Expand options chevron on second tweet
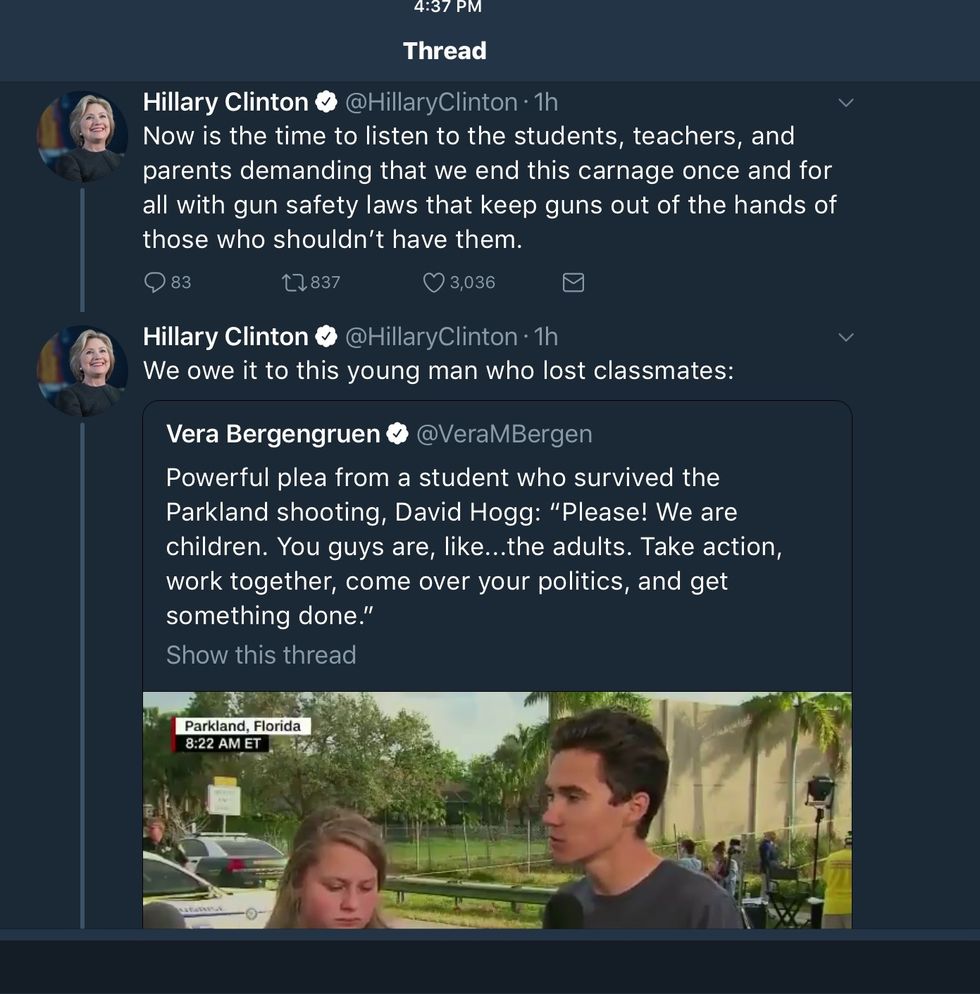Image resolution: width=980 pixels, height=994 pixels. 846,337
